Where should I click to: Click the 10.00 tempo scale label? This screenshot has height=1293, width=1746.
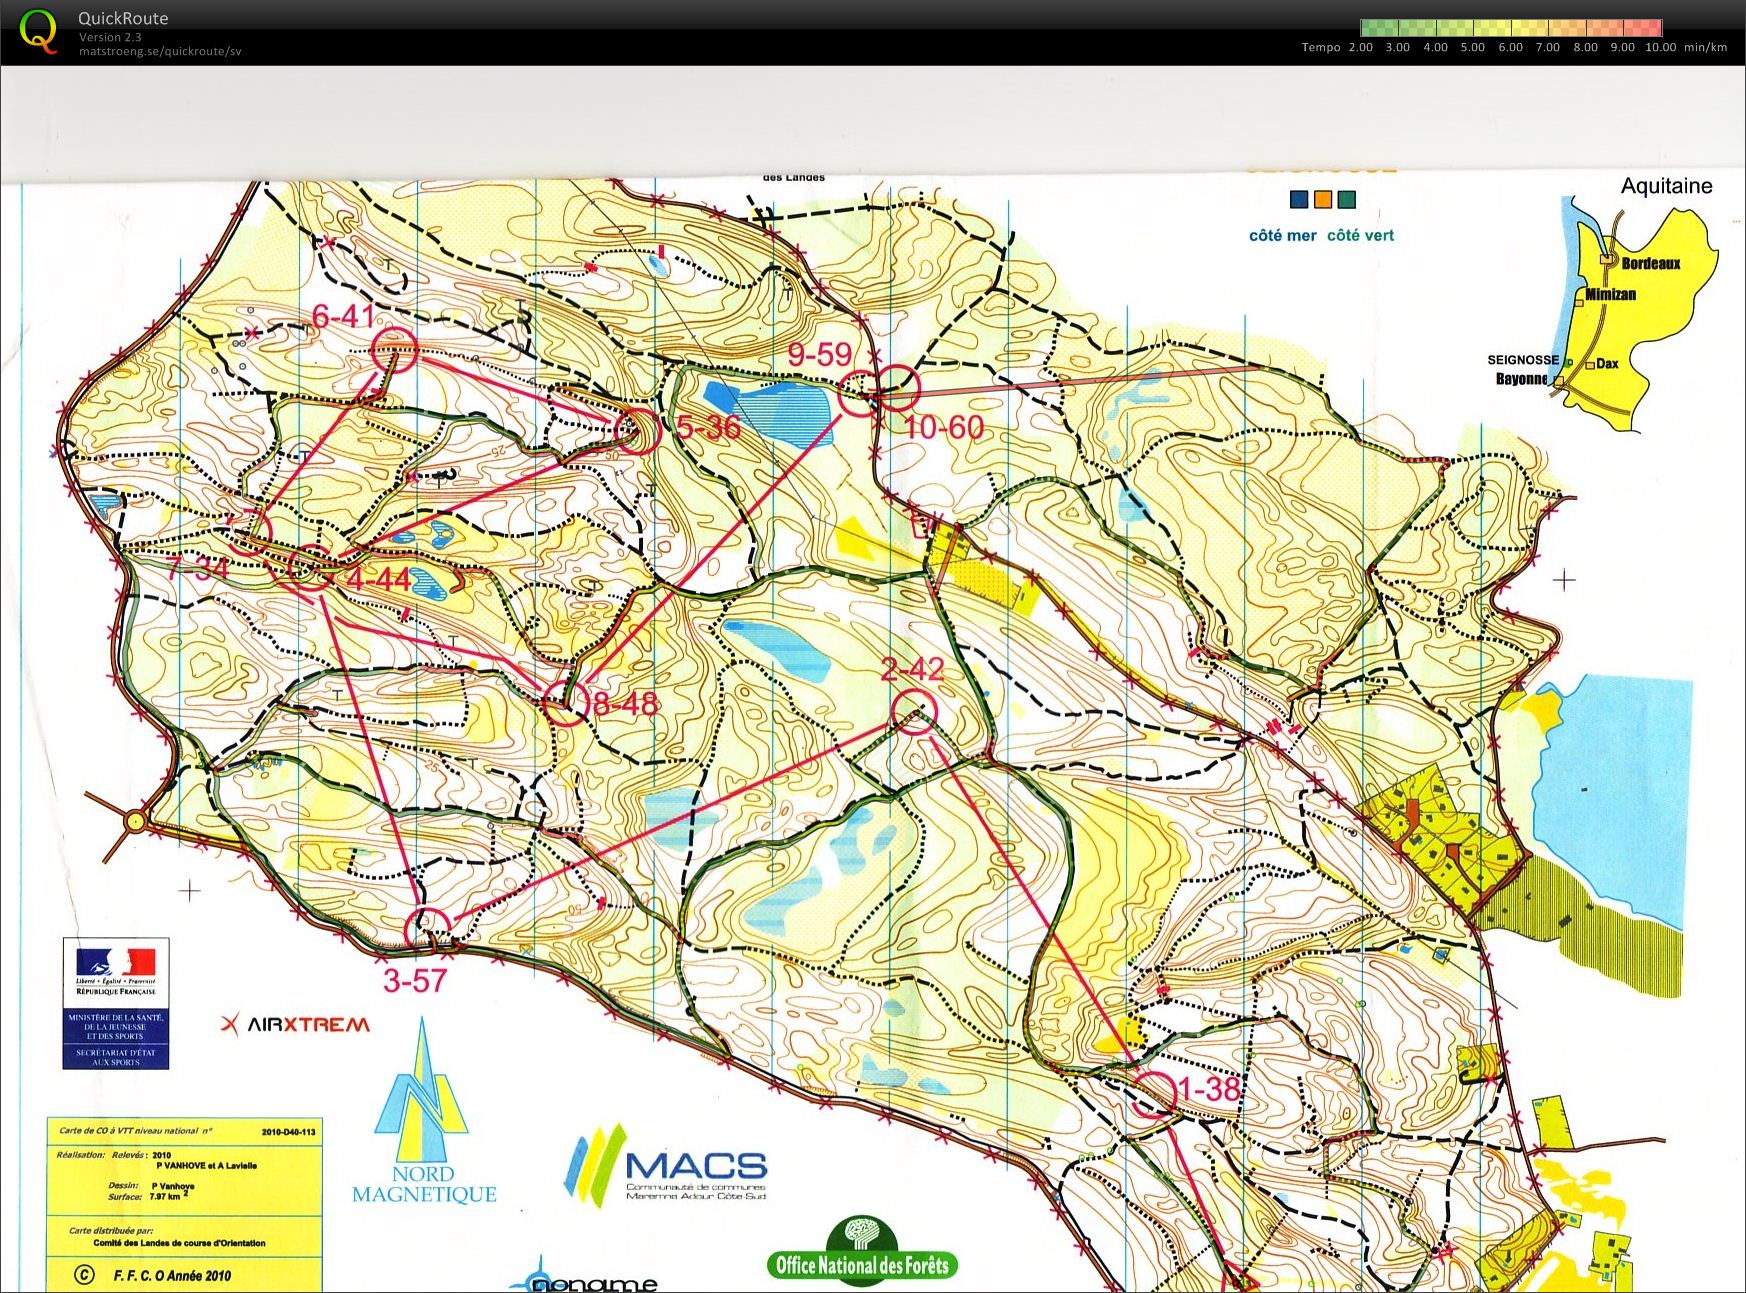1660,47
